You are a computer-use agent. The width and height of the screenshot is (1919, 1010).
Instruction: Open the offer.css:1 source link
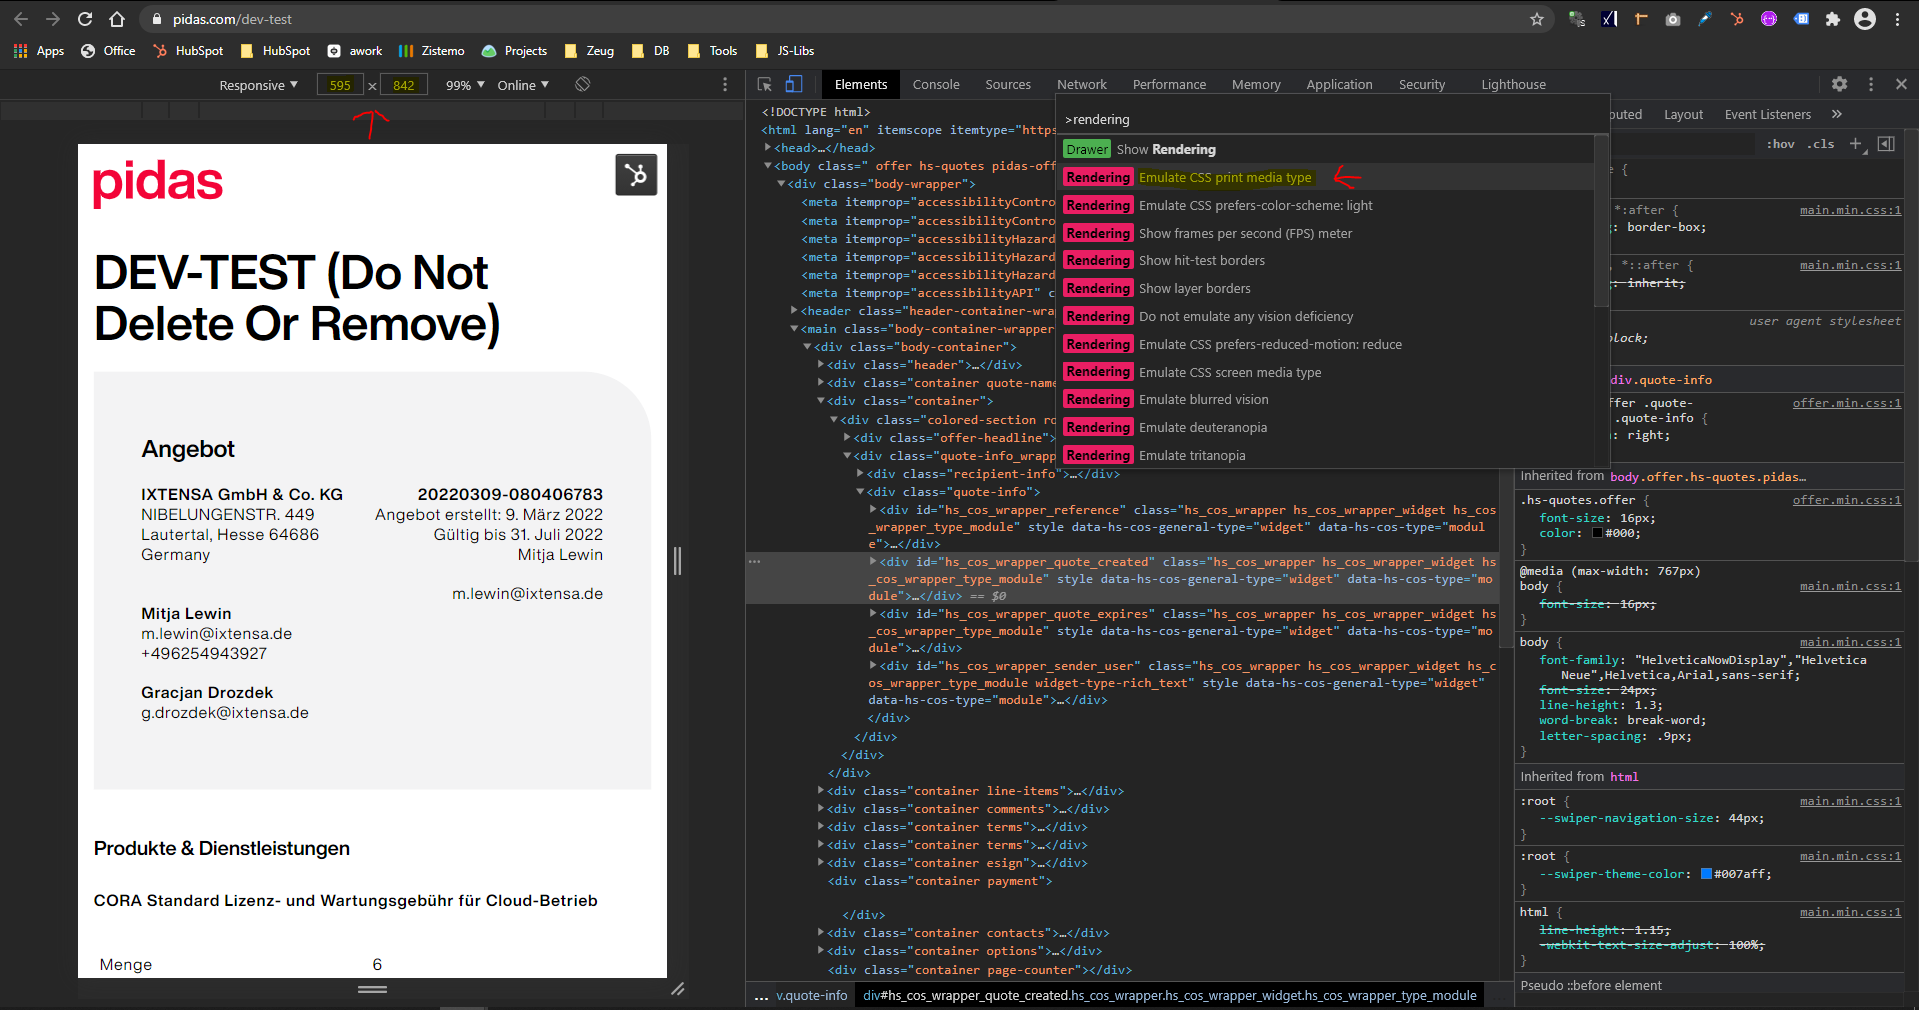1846,403
